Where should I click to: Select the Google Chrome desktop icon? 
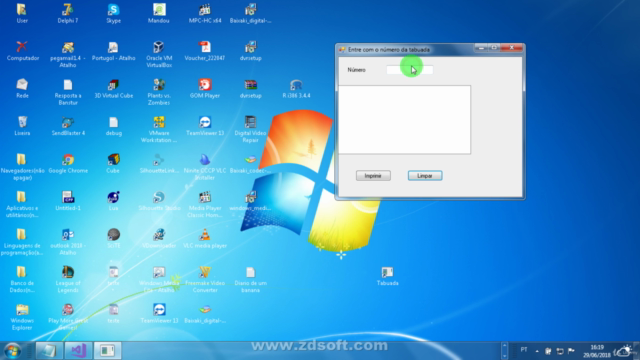coord(68,163)
